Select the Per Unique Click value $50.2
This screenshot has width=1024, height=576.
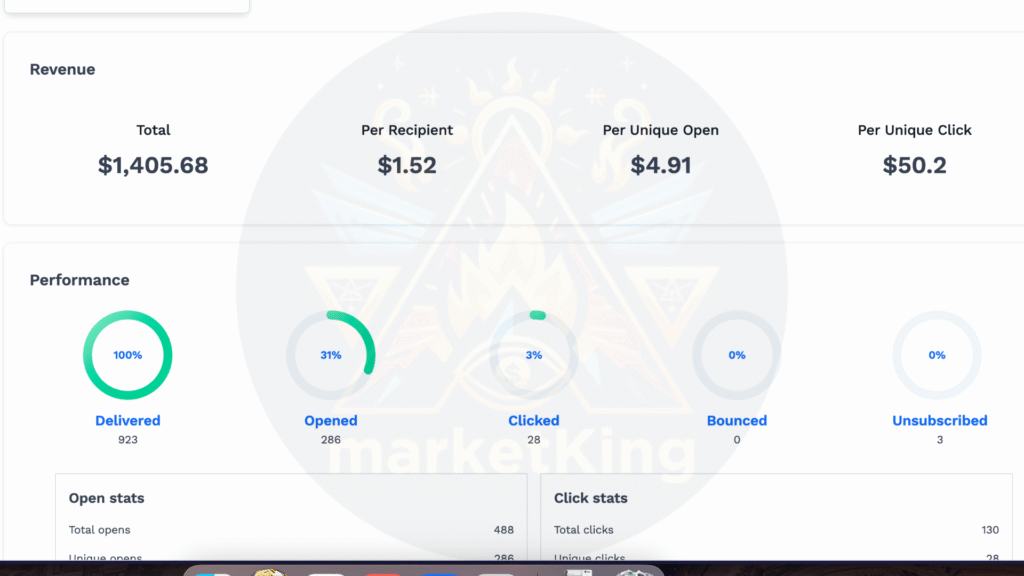pos(914,165)
